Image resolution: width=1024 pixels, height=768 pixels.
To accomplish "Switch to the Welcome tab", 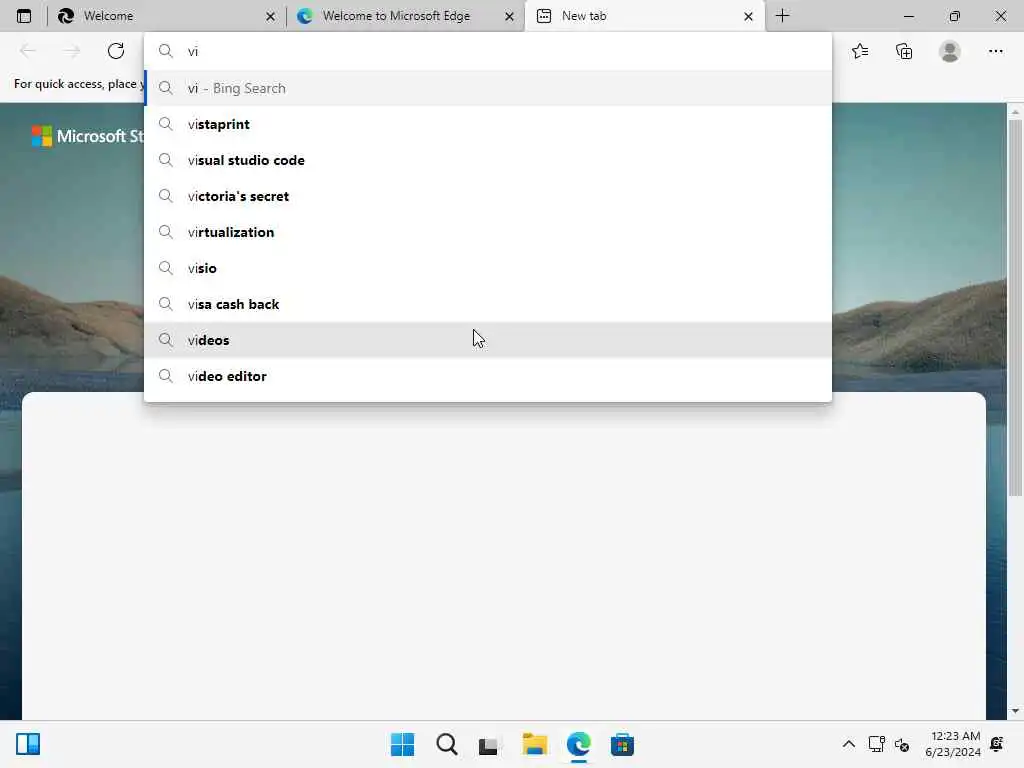I will [165, 16].
